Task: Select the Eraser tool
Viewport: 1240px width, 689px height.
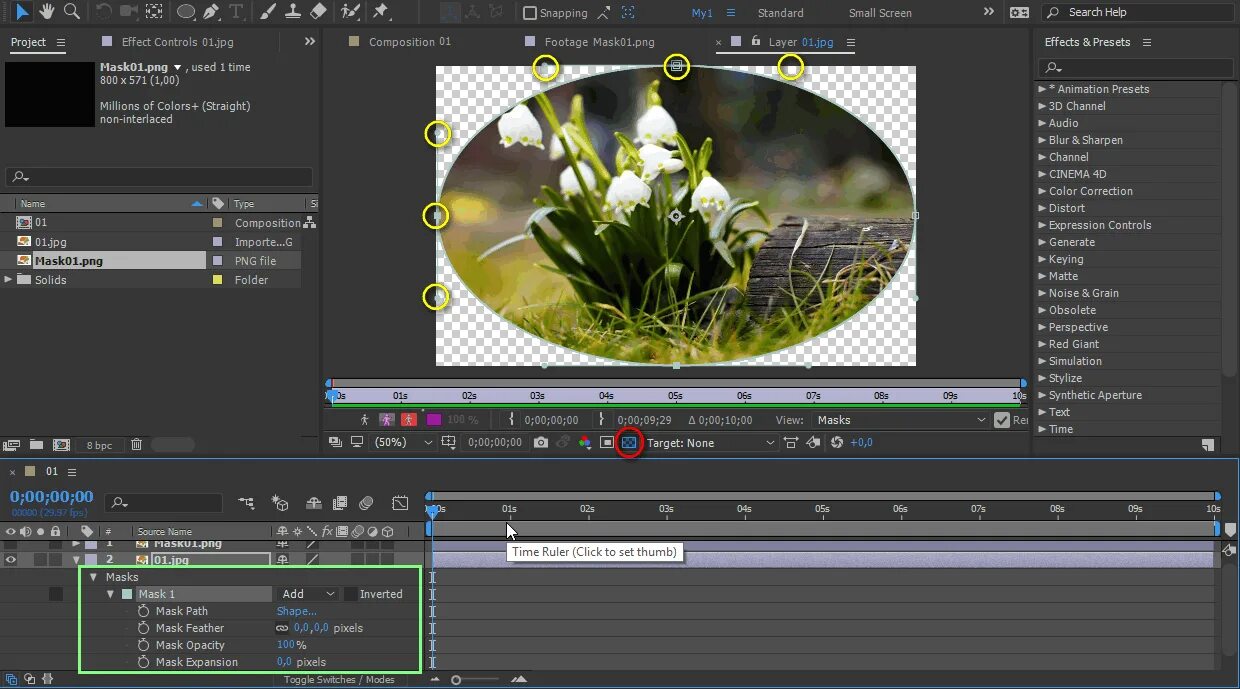Action: click(x=318, y=12)
